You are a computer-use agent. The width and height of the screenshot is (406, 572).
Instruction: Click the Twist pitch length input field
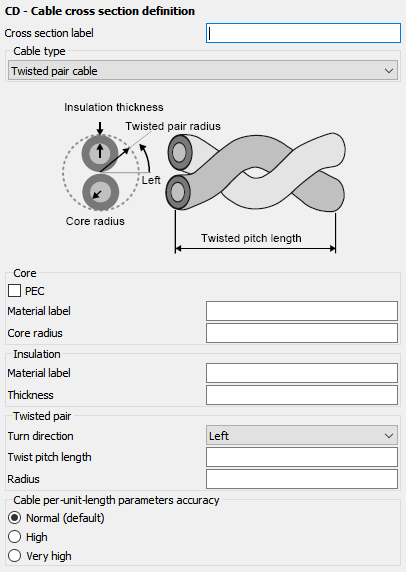[302, 457]
